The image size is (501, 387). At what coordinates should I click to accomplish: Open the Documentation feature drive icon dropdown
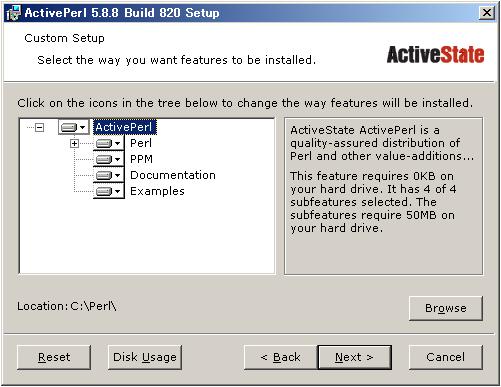point(109,175)
